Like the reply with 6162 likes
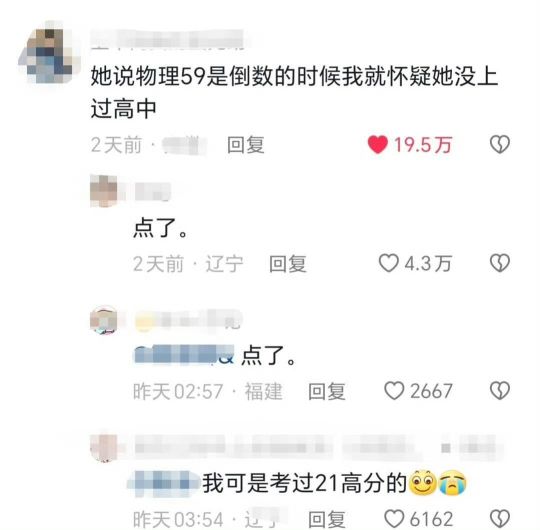Image resolution: width=540 pixels, height=530 pixels. pos(394,518)
